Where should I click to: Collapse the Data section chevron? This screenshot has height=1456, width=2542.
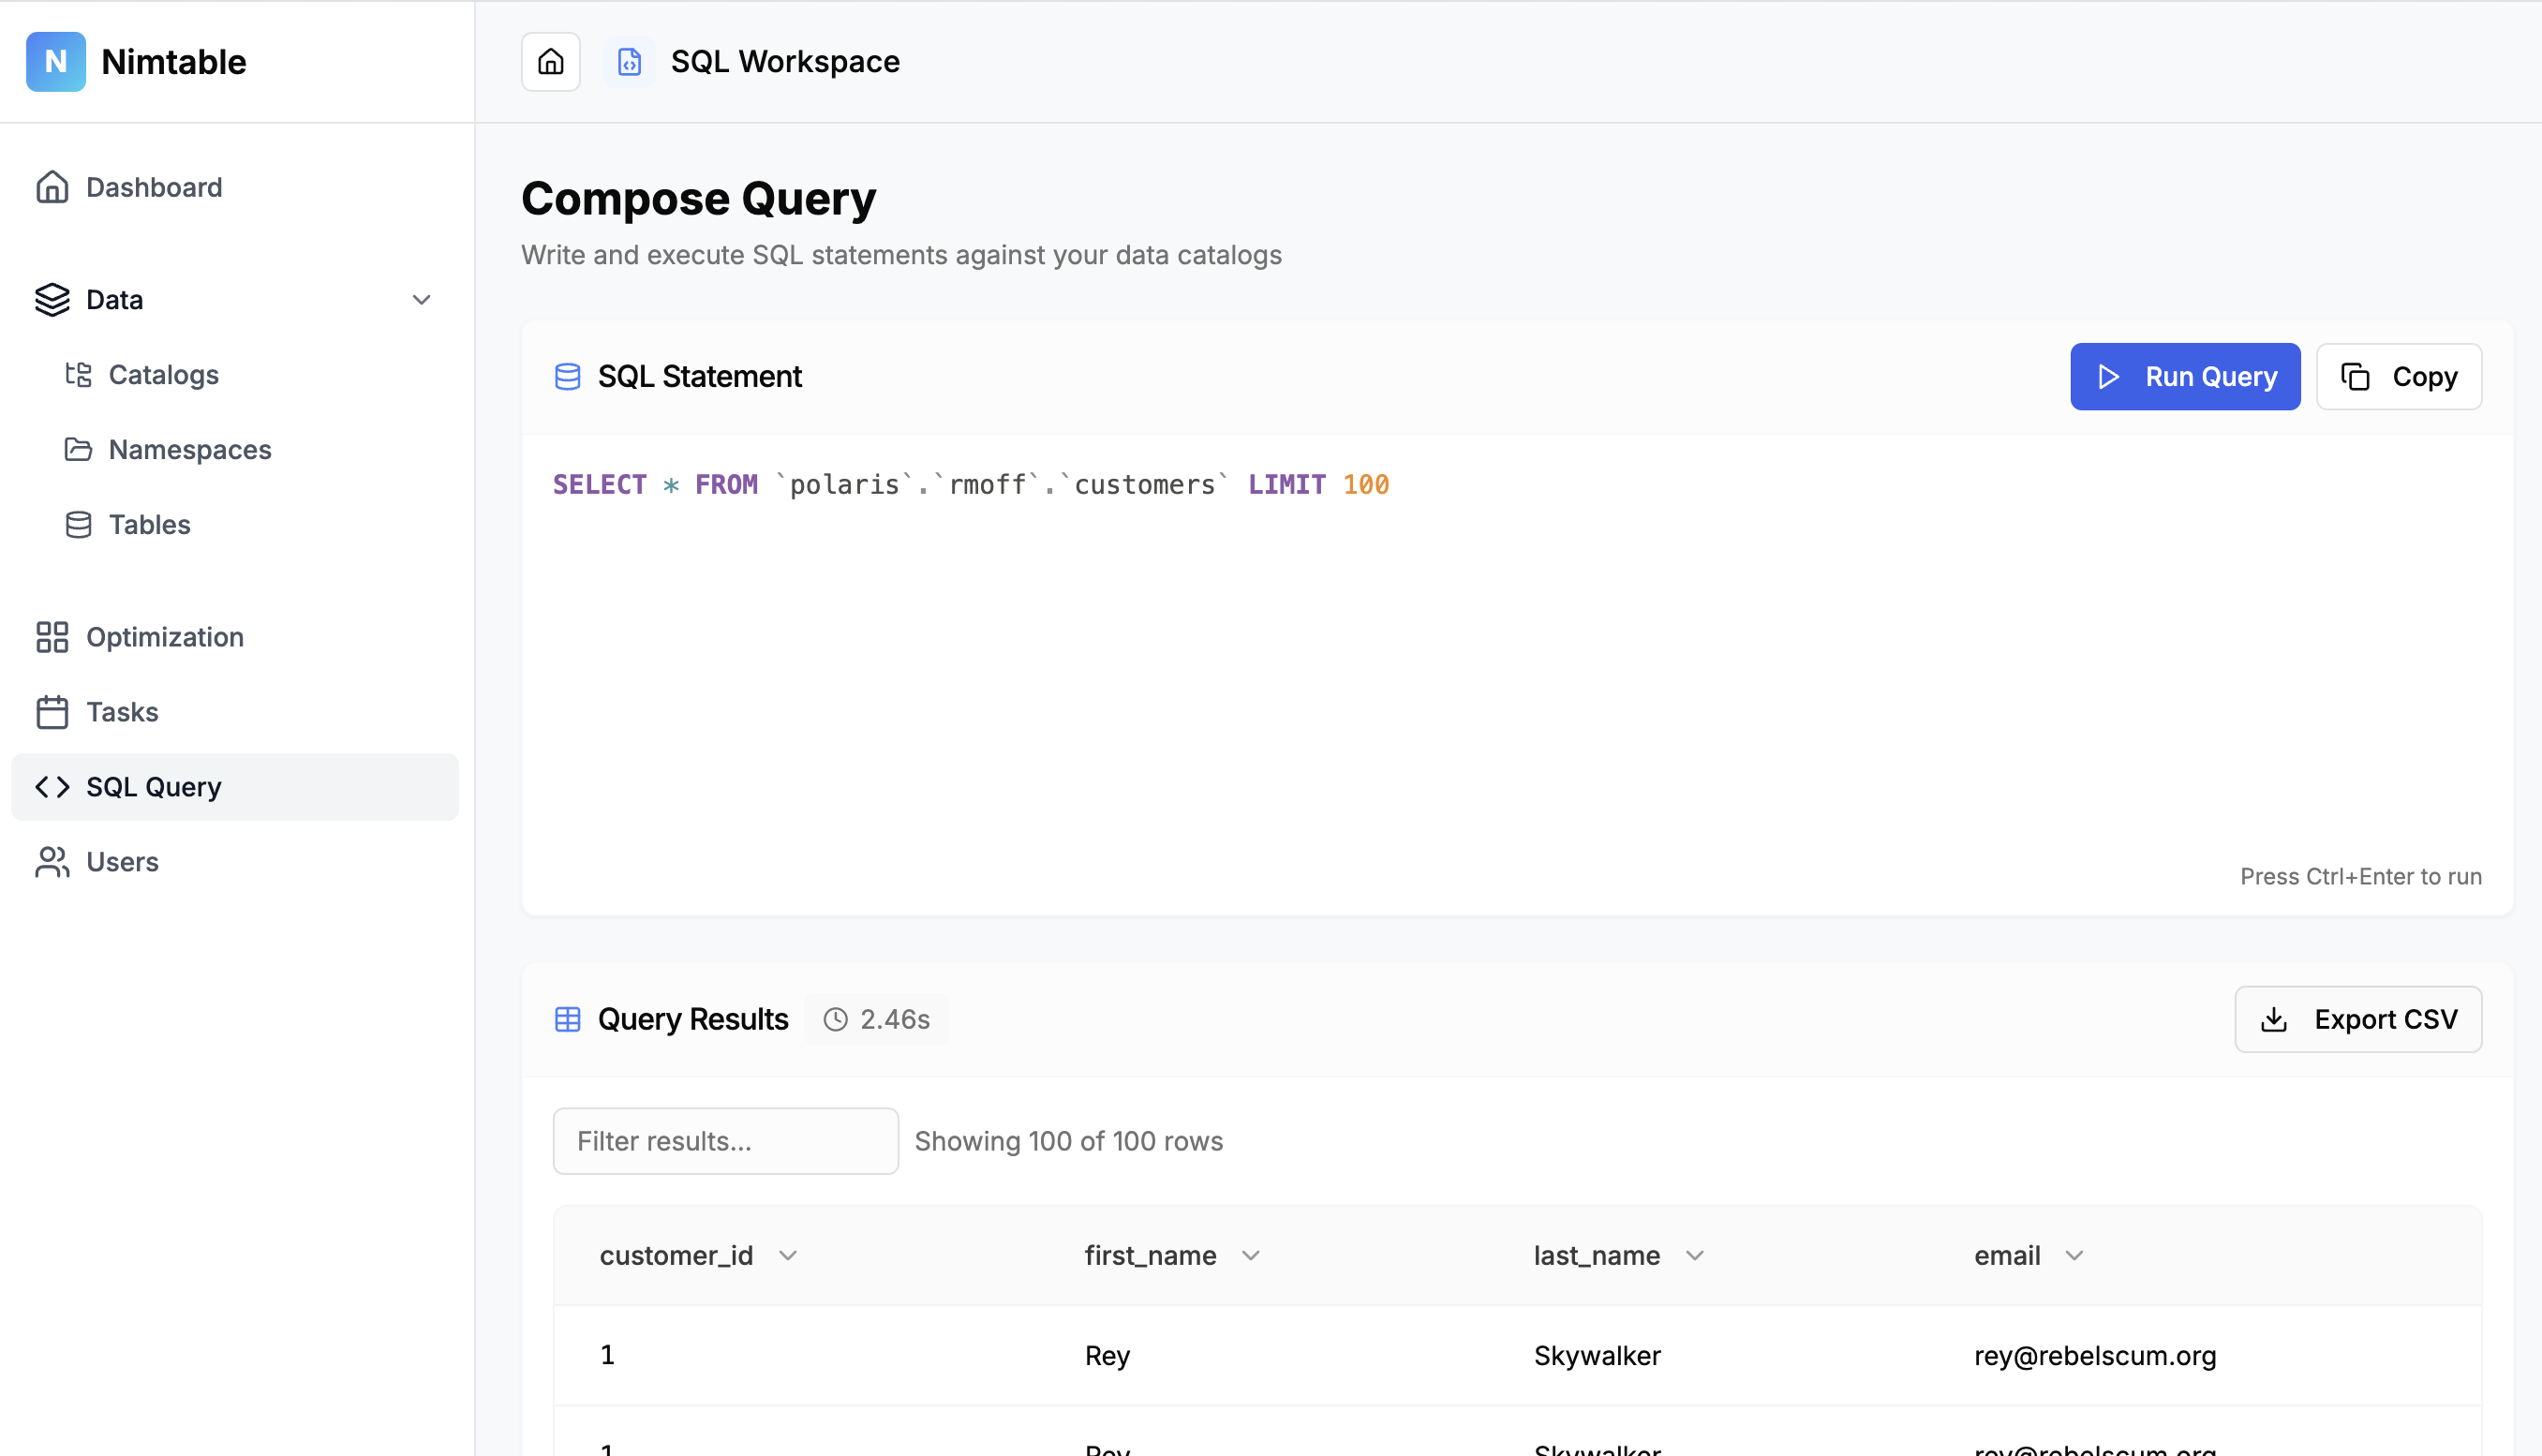421,300
